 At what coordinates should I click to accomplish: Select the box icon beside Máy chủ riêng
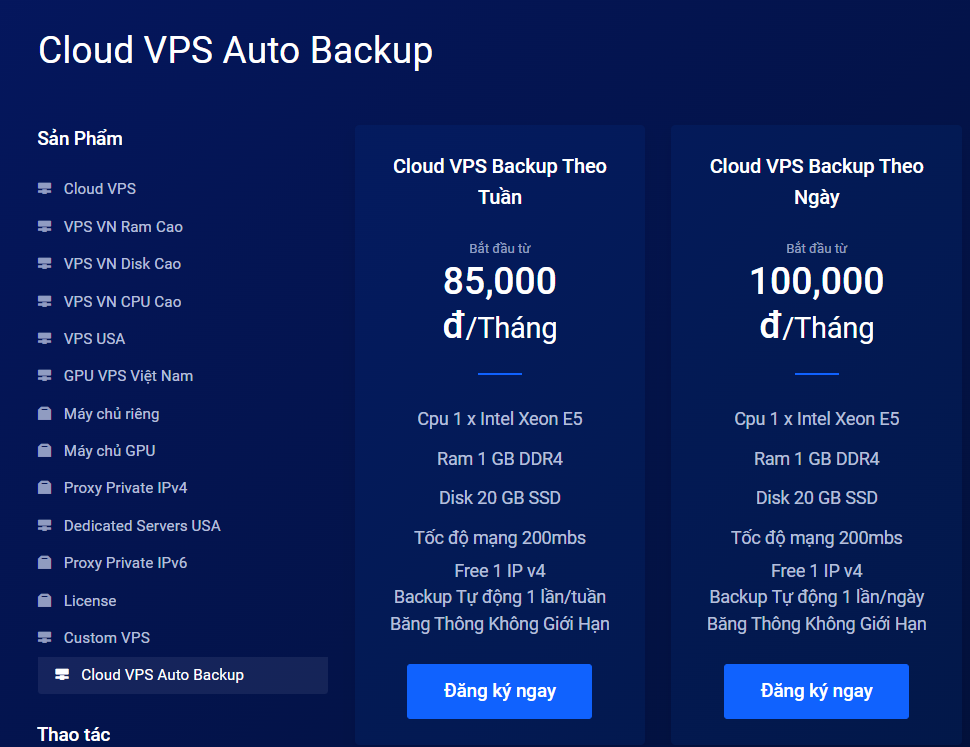[45, 414]
